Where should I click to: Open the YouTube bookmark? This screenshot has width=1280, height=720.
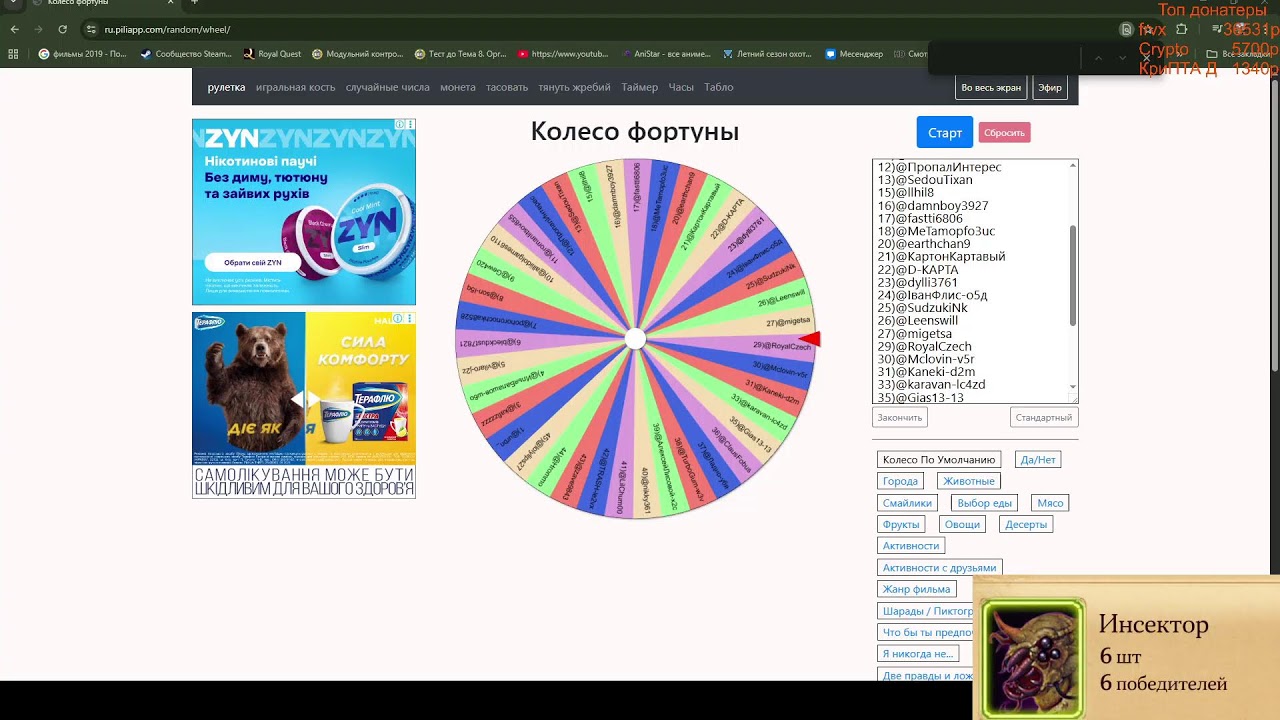(x=563, y=54)
